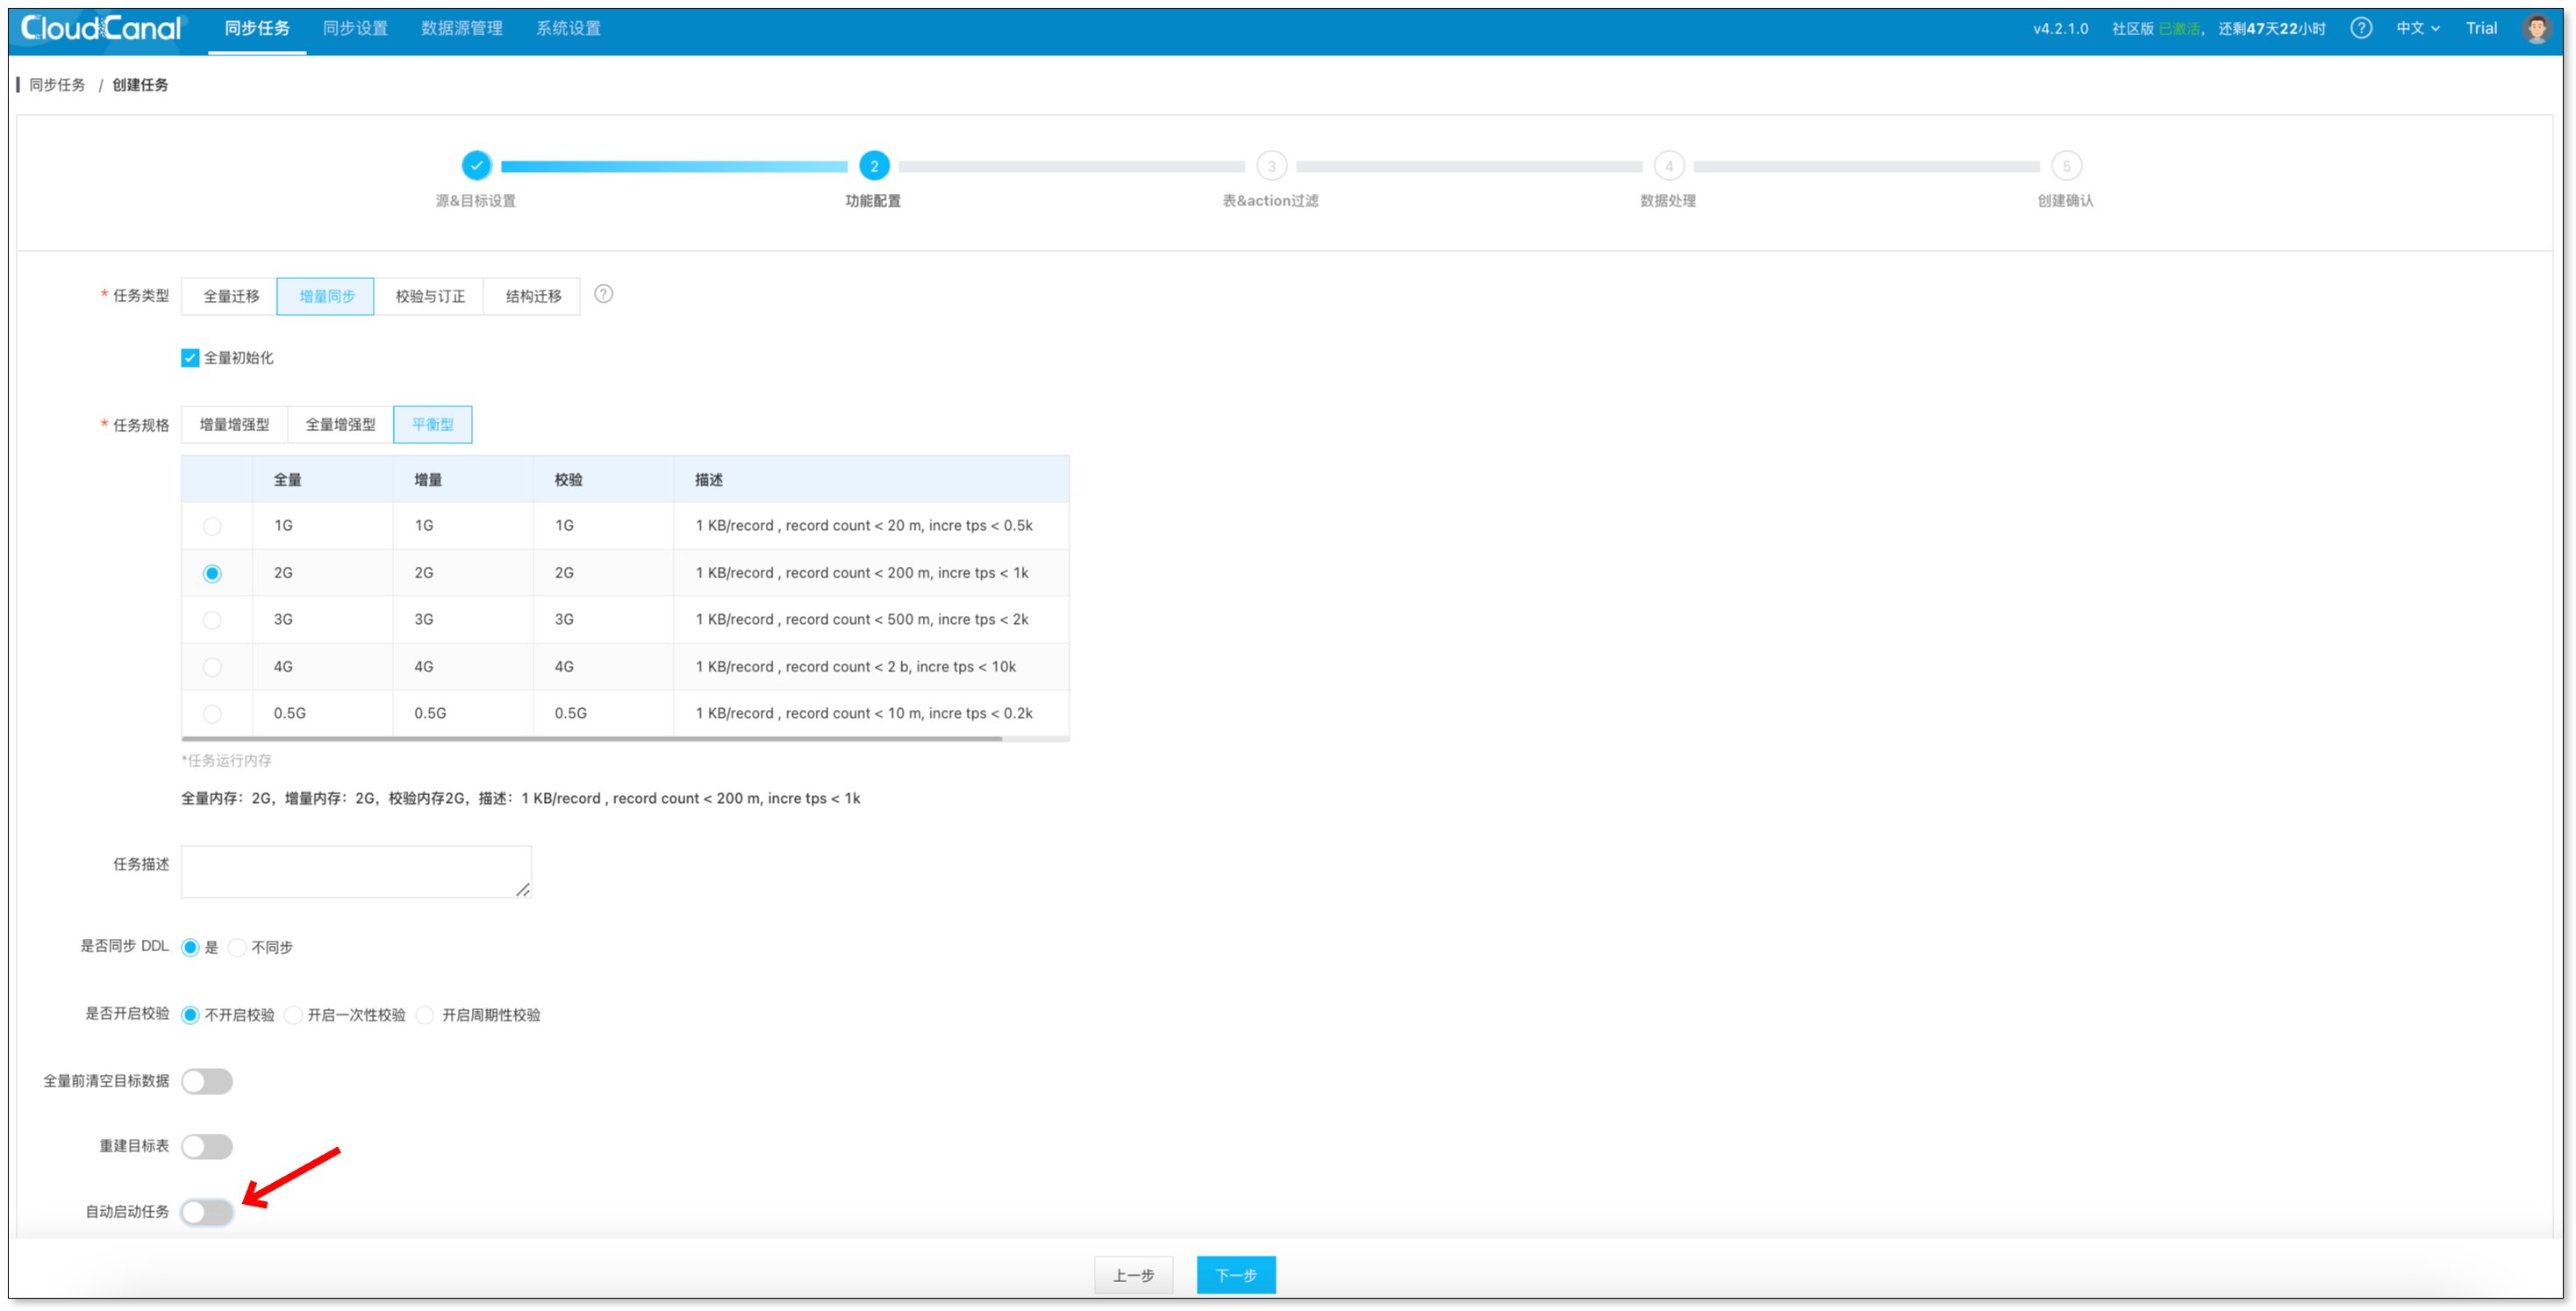Choose 不同步 for DDL sync
The width and height of the screenshot is (2576, 1311).
click(237, 947)
